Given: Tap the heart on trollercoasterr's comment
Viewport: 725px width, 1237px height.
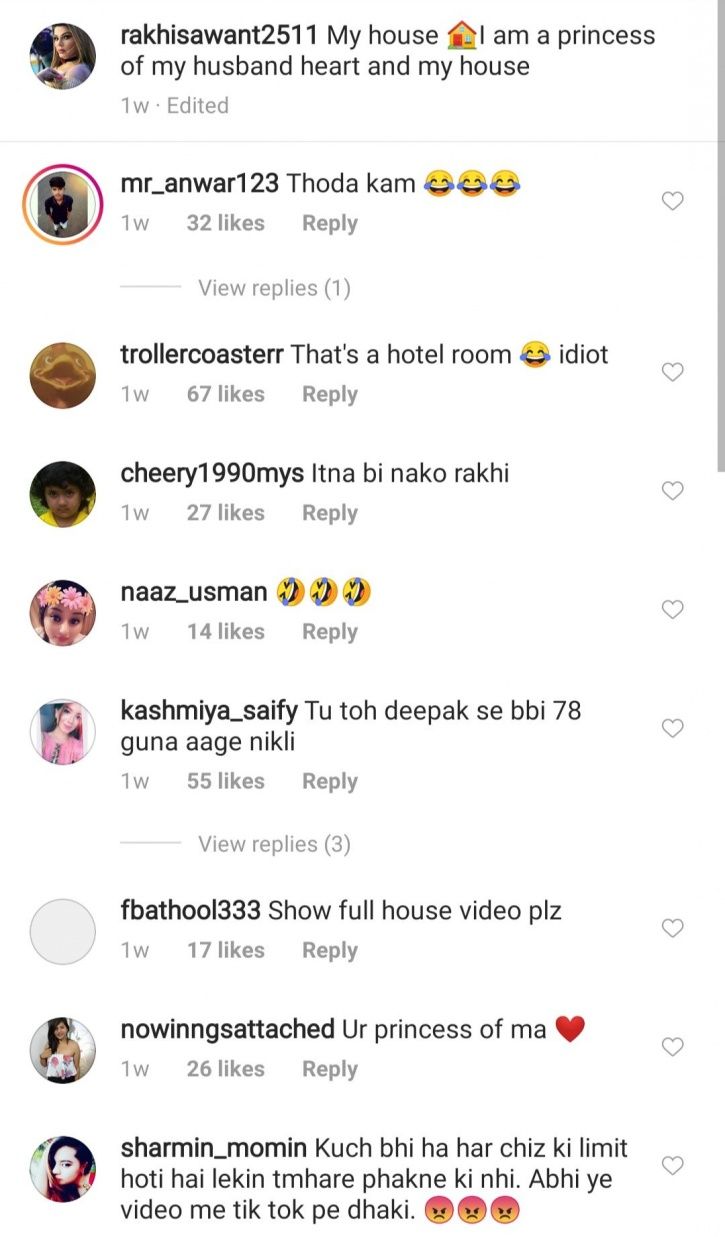Looking at the screenshot, I should point(673,372).
